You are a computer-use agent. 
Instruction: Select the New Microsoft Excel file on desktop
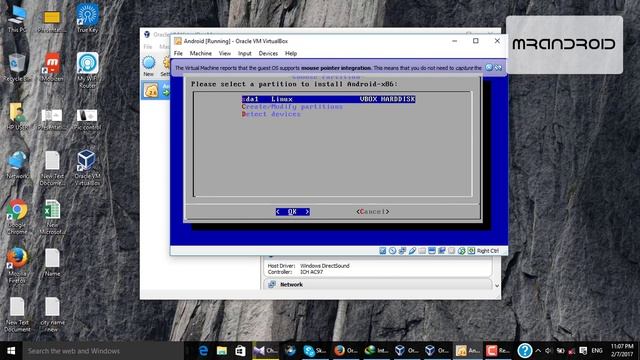pyautogui.click(x=52, y=217)
